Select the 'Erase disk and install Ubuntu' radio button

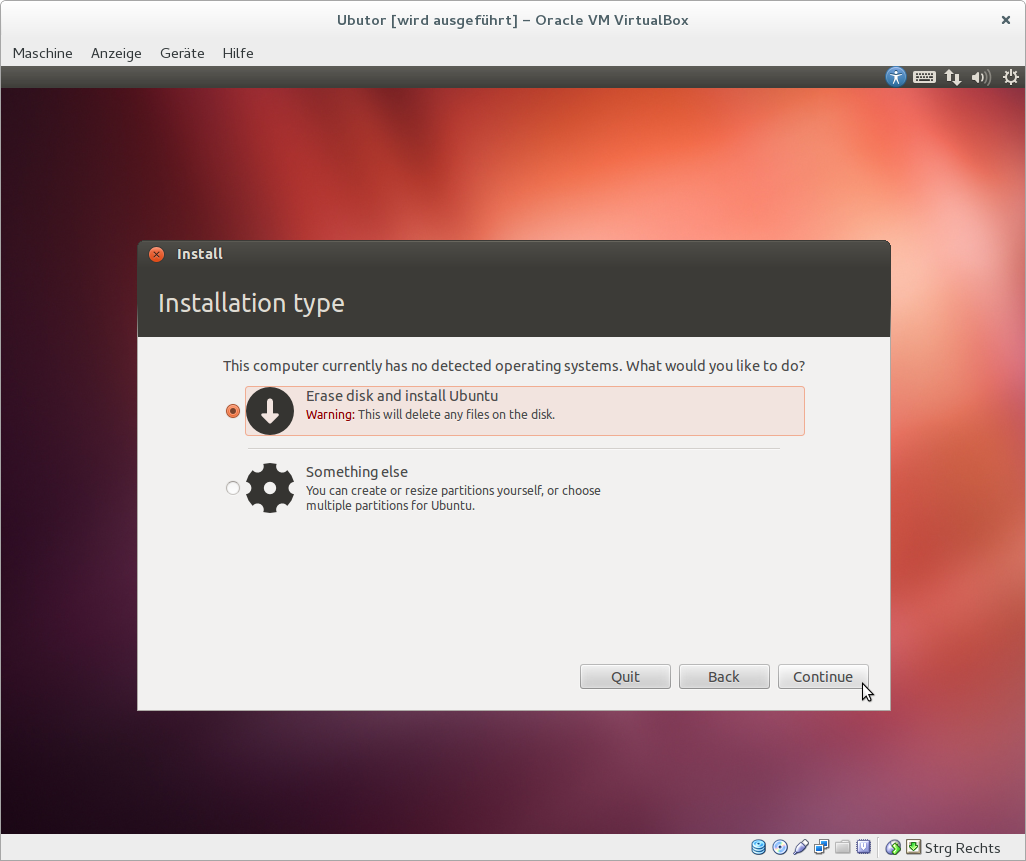233,411
